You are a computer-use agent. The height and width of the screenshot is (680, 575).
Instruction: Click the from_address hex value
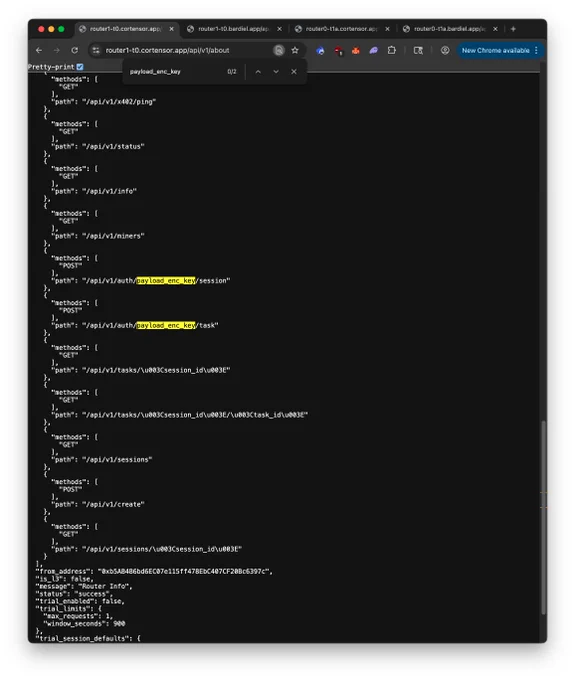pyautogui.click(x=184, y=572)
